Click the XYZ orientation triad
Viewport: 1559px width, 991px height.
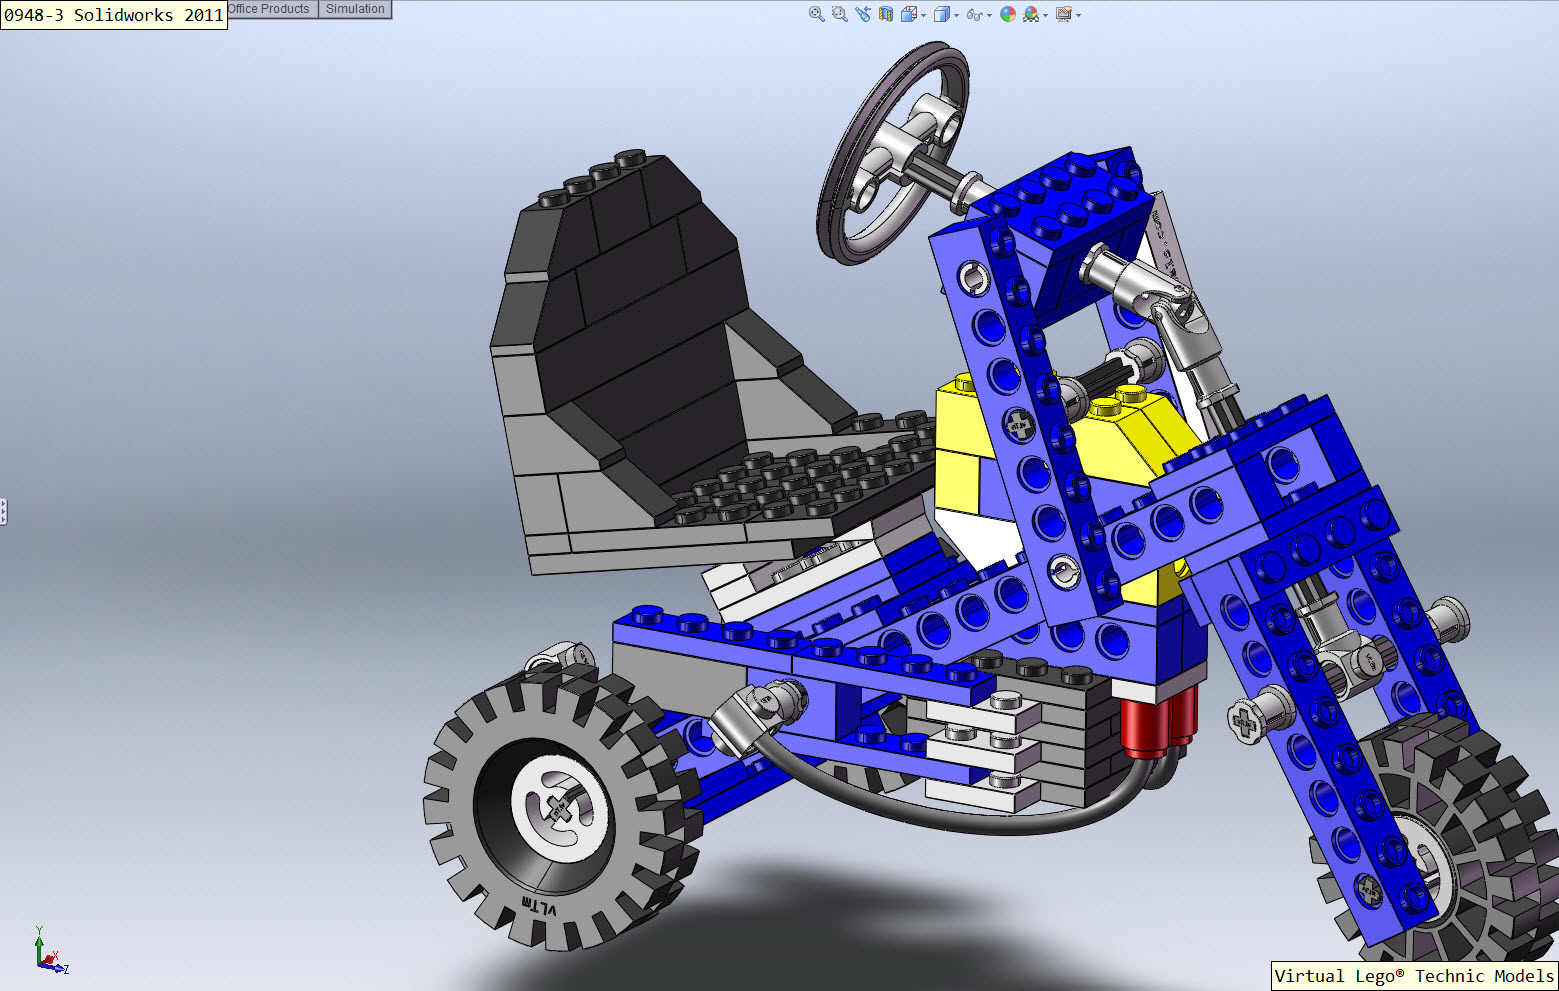coord(50,952)
